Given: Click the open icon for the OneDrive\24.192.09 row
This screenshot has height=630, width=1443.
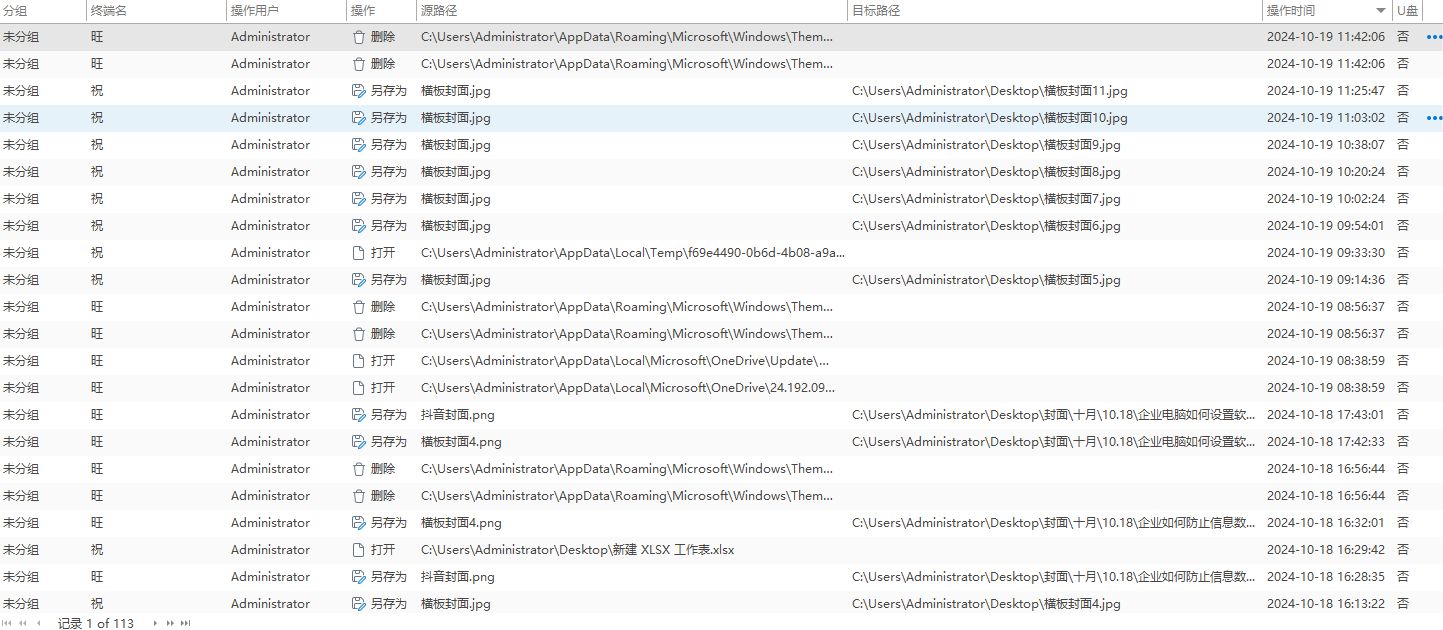Looking at the screenshot, I should pos(359,388).
